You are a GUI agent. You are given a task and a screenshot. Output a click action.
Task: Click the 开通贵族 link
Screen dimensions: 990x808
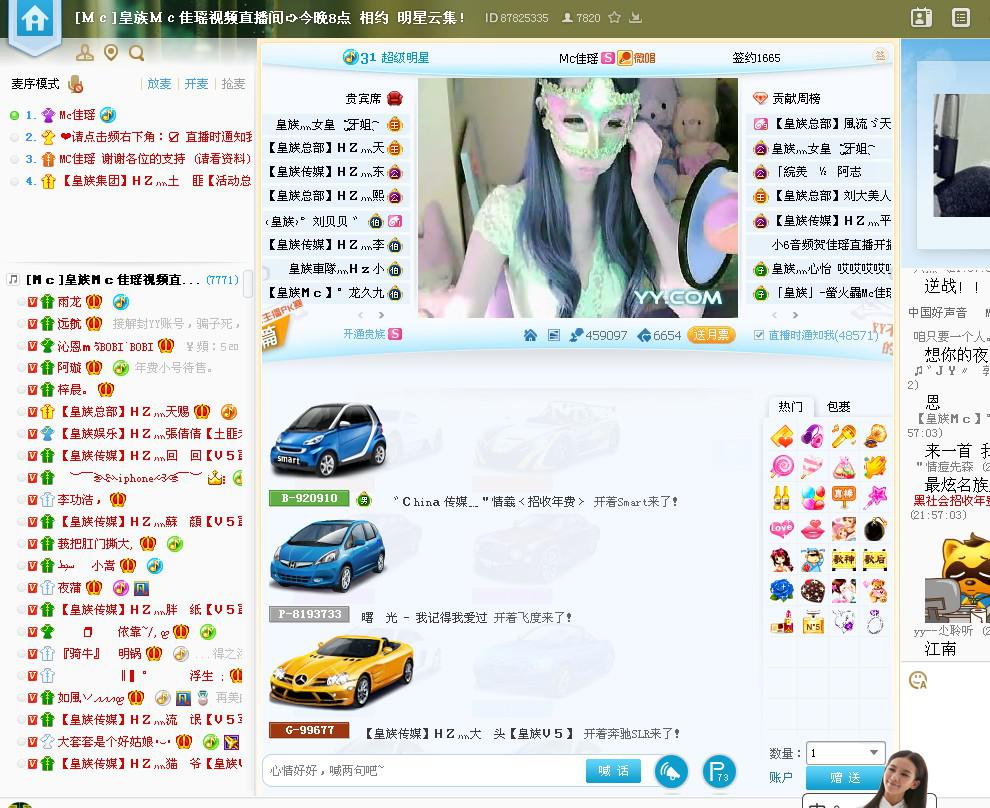pos(364,334)
